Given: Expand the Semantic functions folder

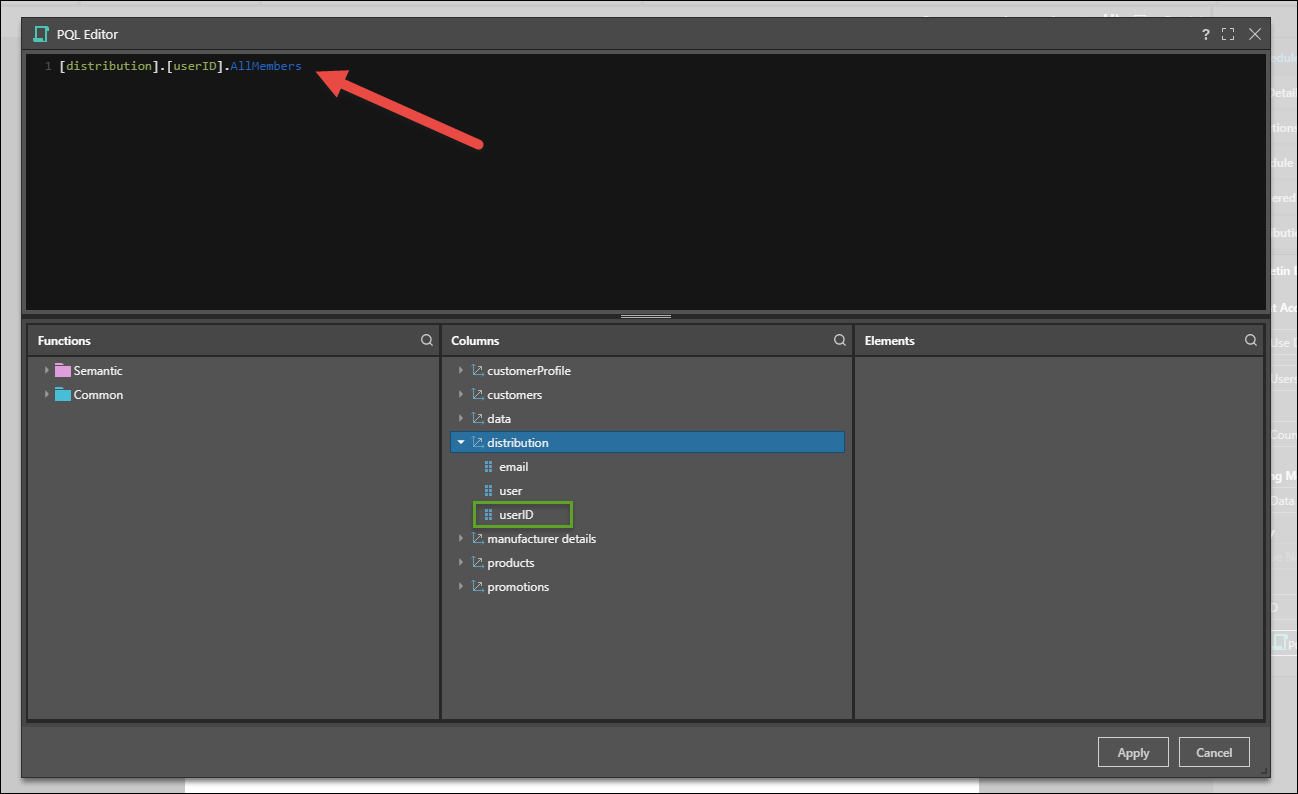Looking at the screenshot, I should click(x=46, y=371).
